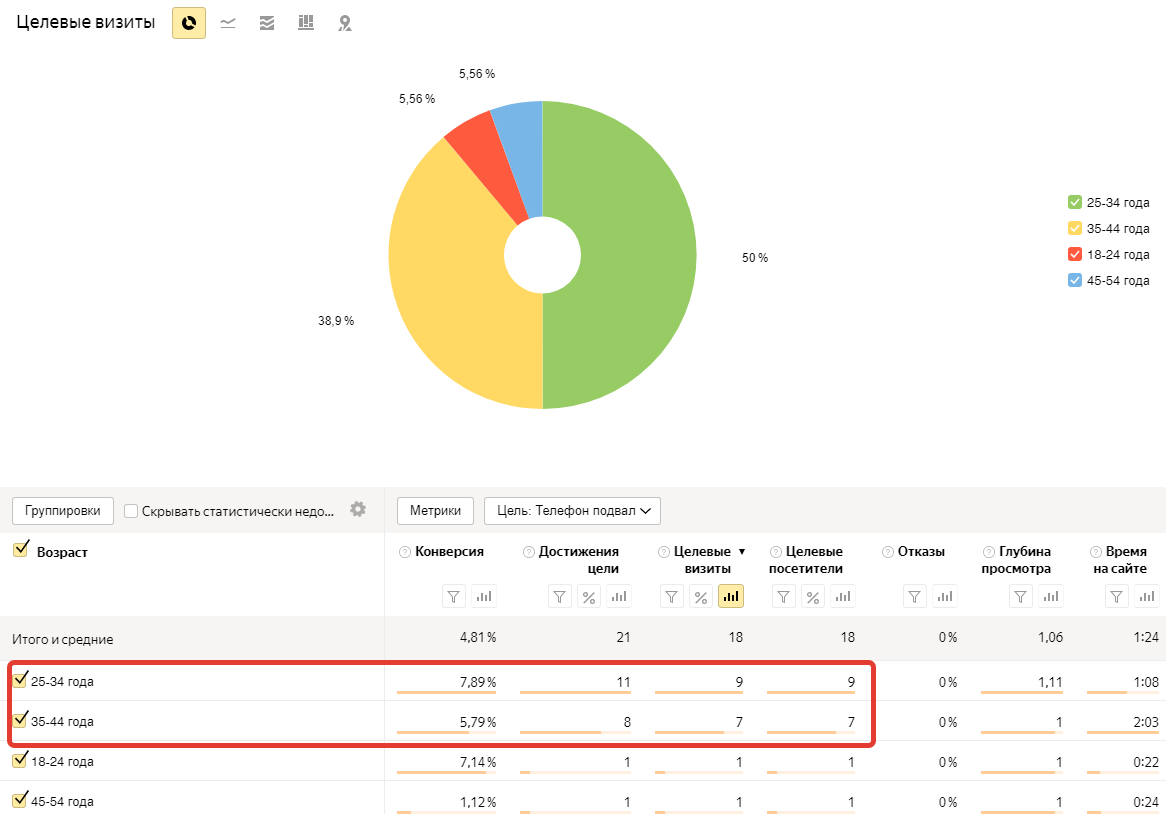Click conversion value 7,89 %

point(477,682)
